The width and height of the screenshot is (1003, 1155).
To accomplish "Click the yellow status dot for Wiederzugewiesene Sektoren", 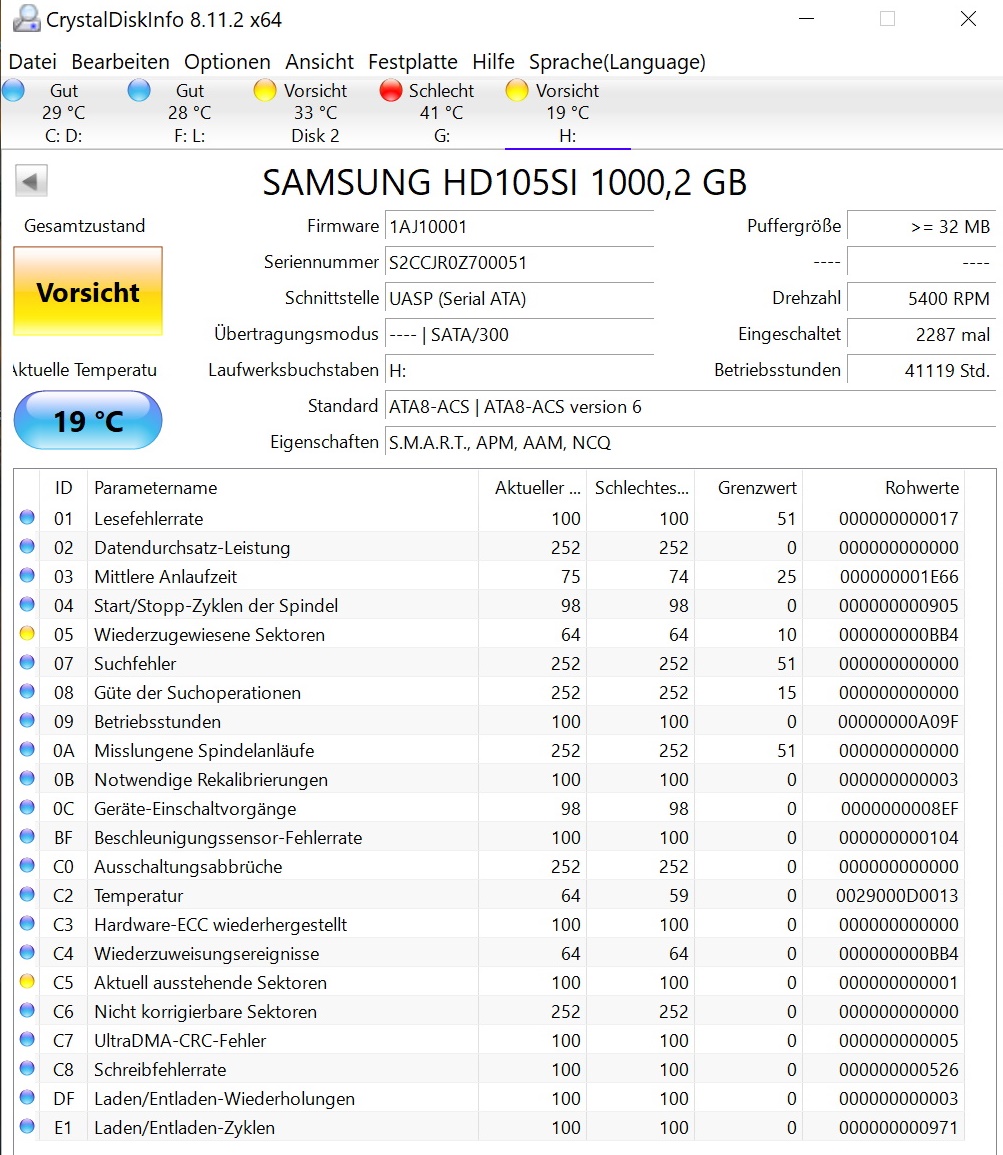I will [27, 633].
